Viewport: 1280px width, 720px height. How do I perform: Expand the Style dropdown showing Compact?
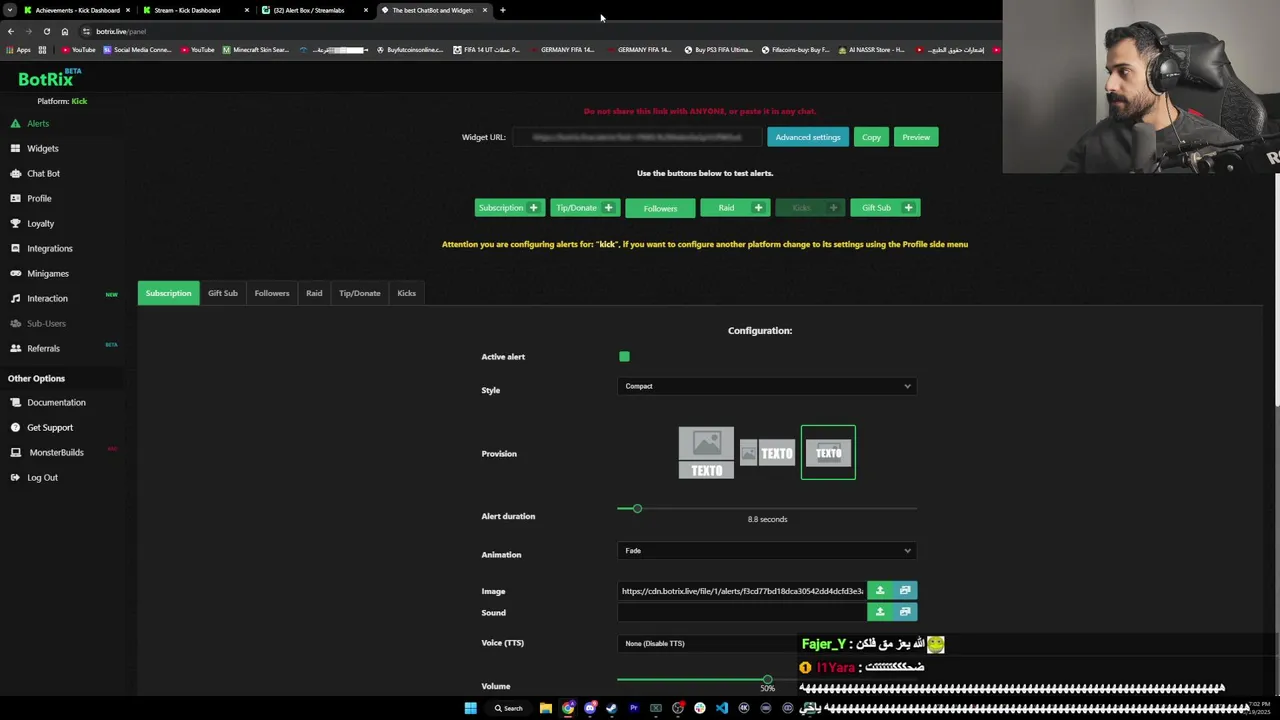pyautogui.click(x=767, y=386)
